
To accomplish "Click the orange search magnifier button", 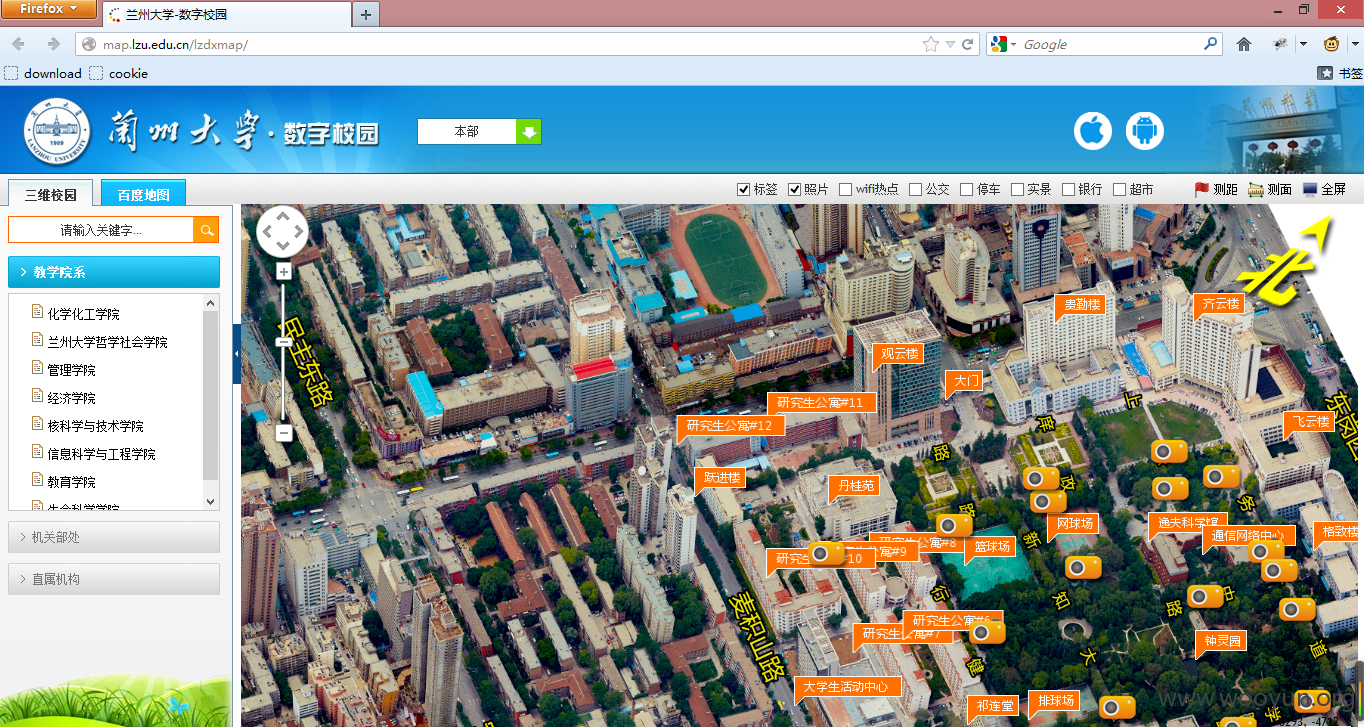I will click(206, 230).
